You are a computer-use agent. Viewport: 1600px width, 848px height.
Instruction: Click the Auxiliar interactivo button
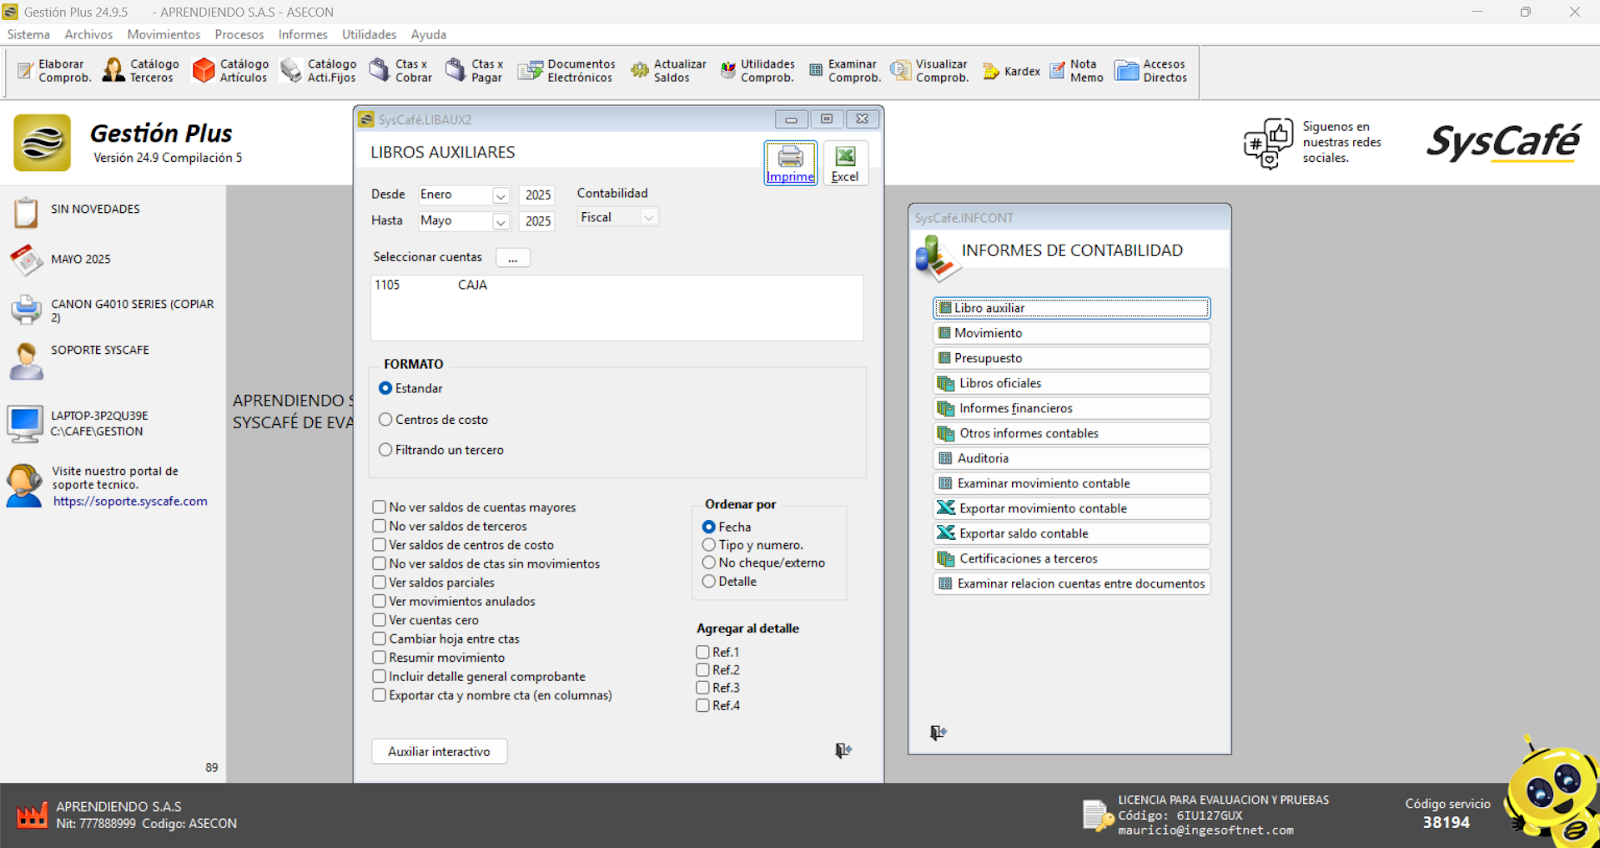[x=439, y=751]
